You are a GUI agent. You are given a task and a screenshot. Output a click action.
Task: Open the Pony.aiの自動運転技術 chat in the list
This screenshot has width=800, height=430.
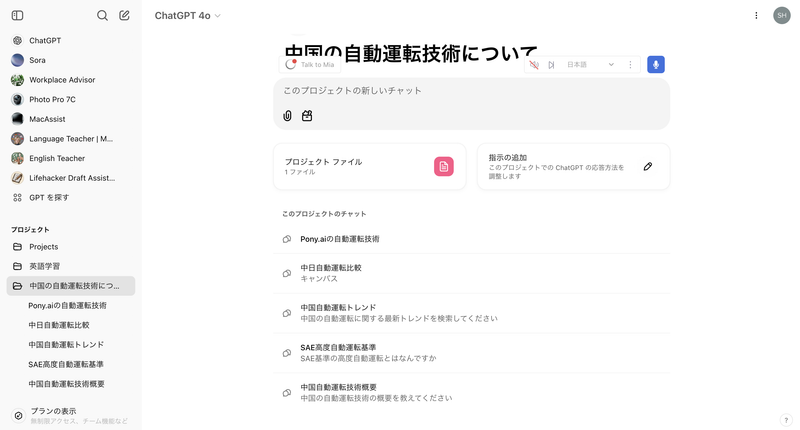point(471,239)
